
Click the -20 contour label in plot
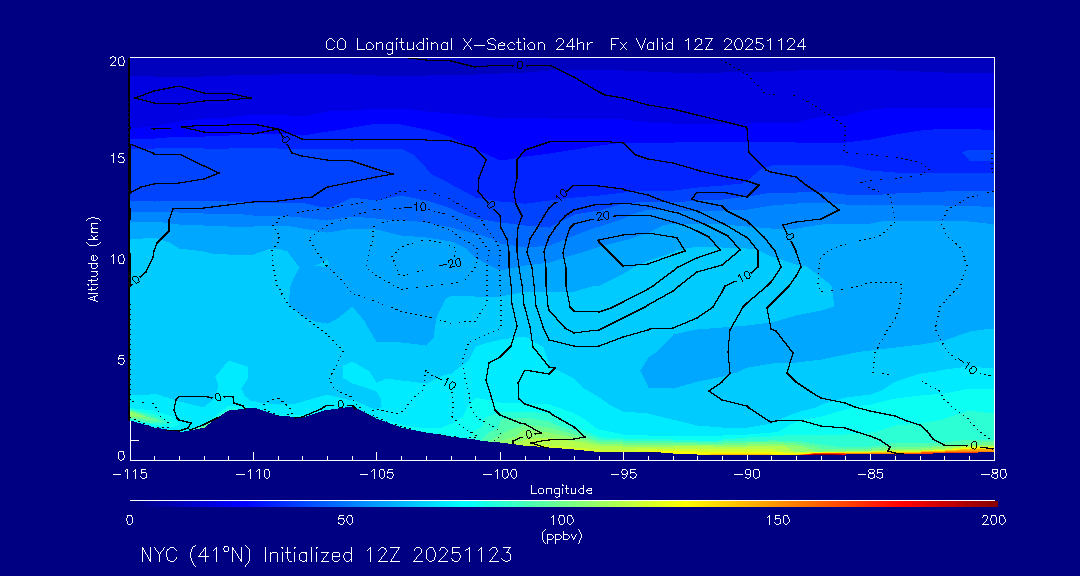(x=452, y=263)
